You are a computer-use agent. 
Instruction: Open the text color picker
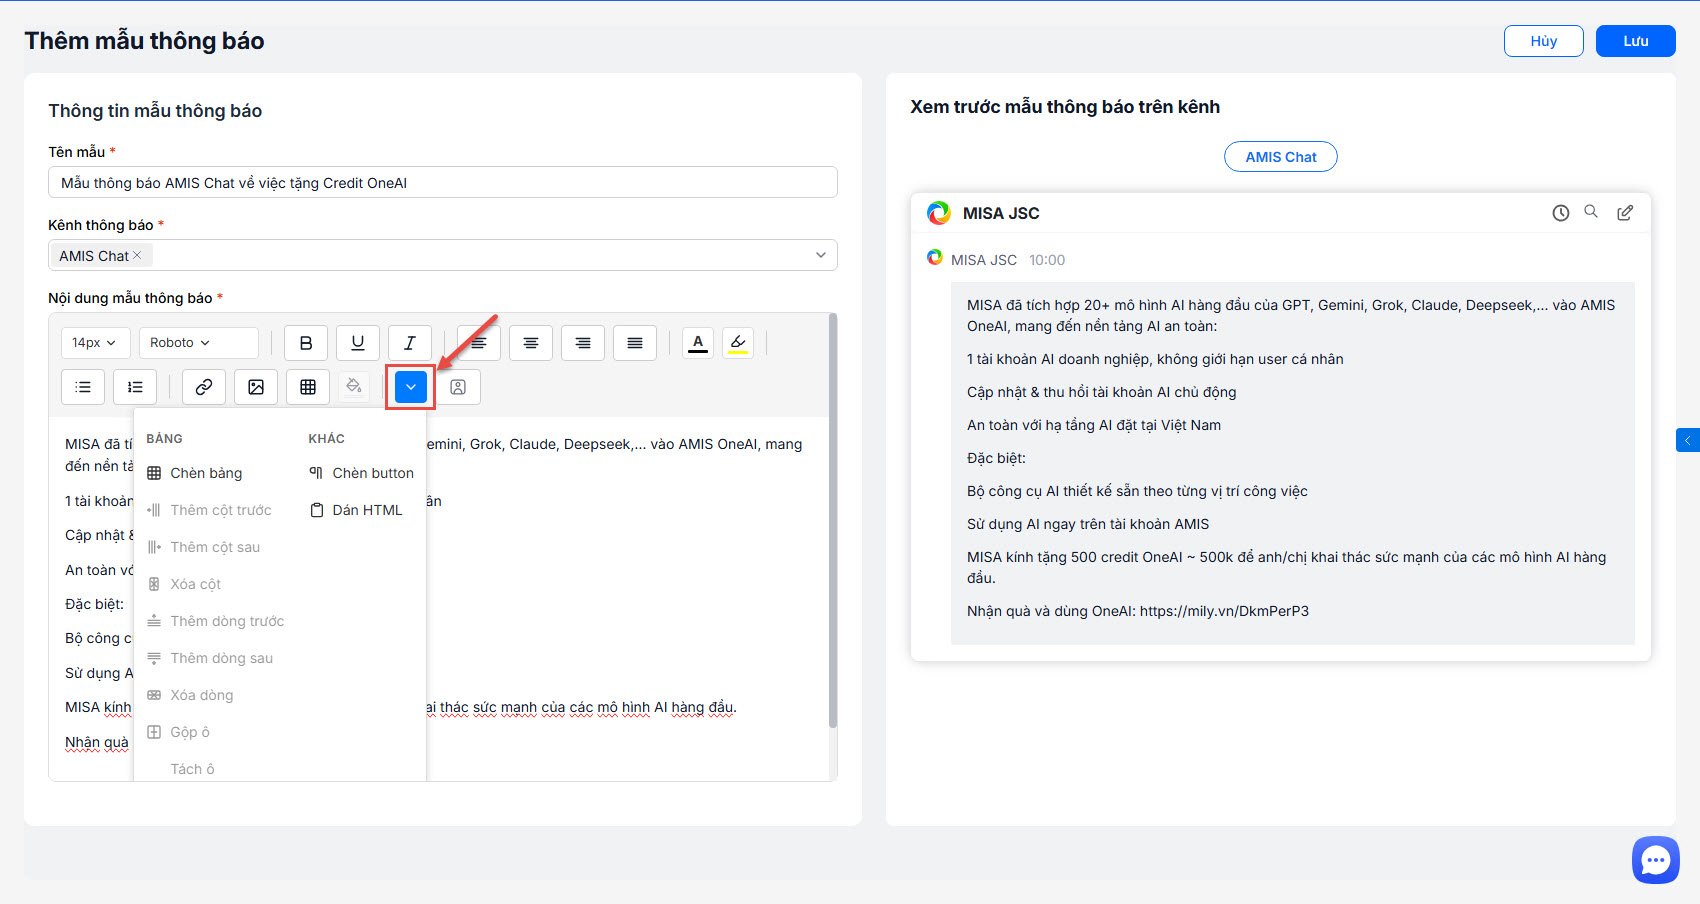[x=698, y=343]
